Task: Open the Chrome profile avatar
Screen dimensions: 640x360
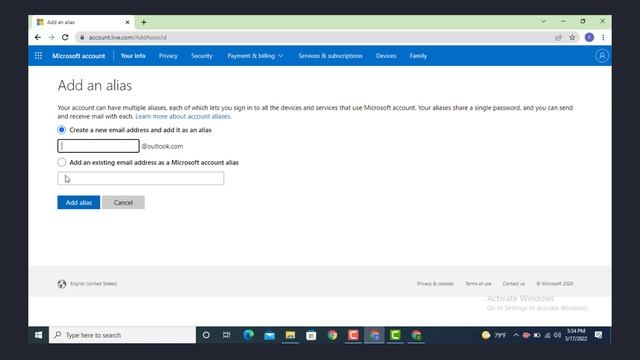Action: point(589,37)
